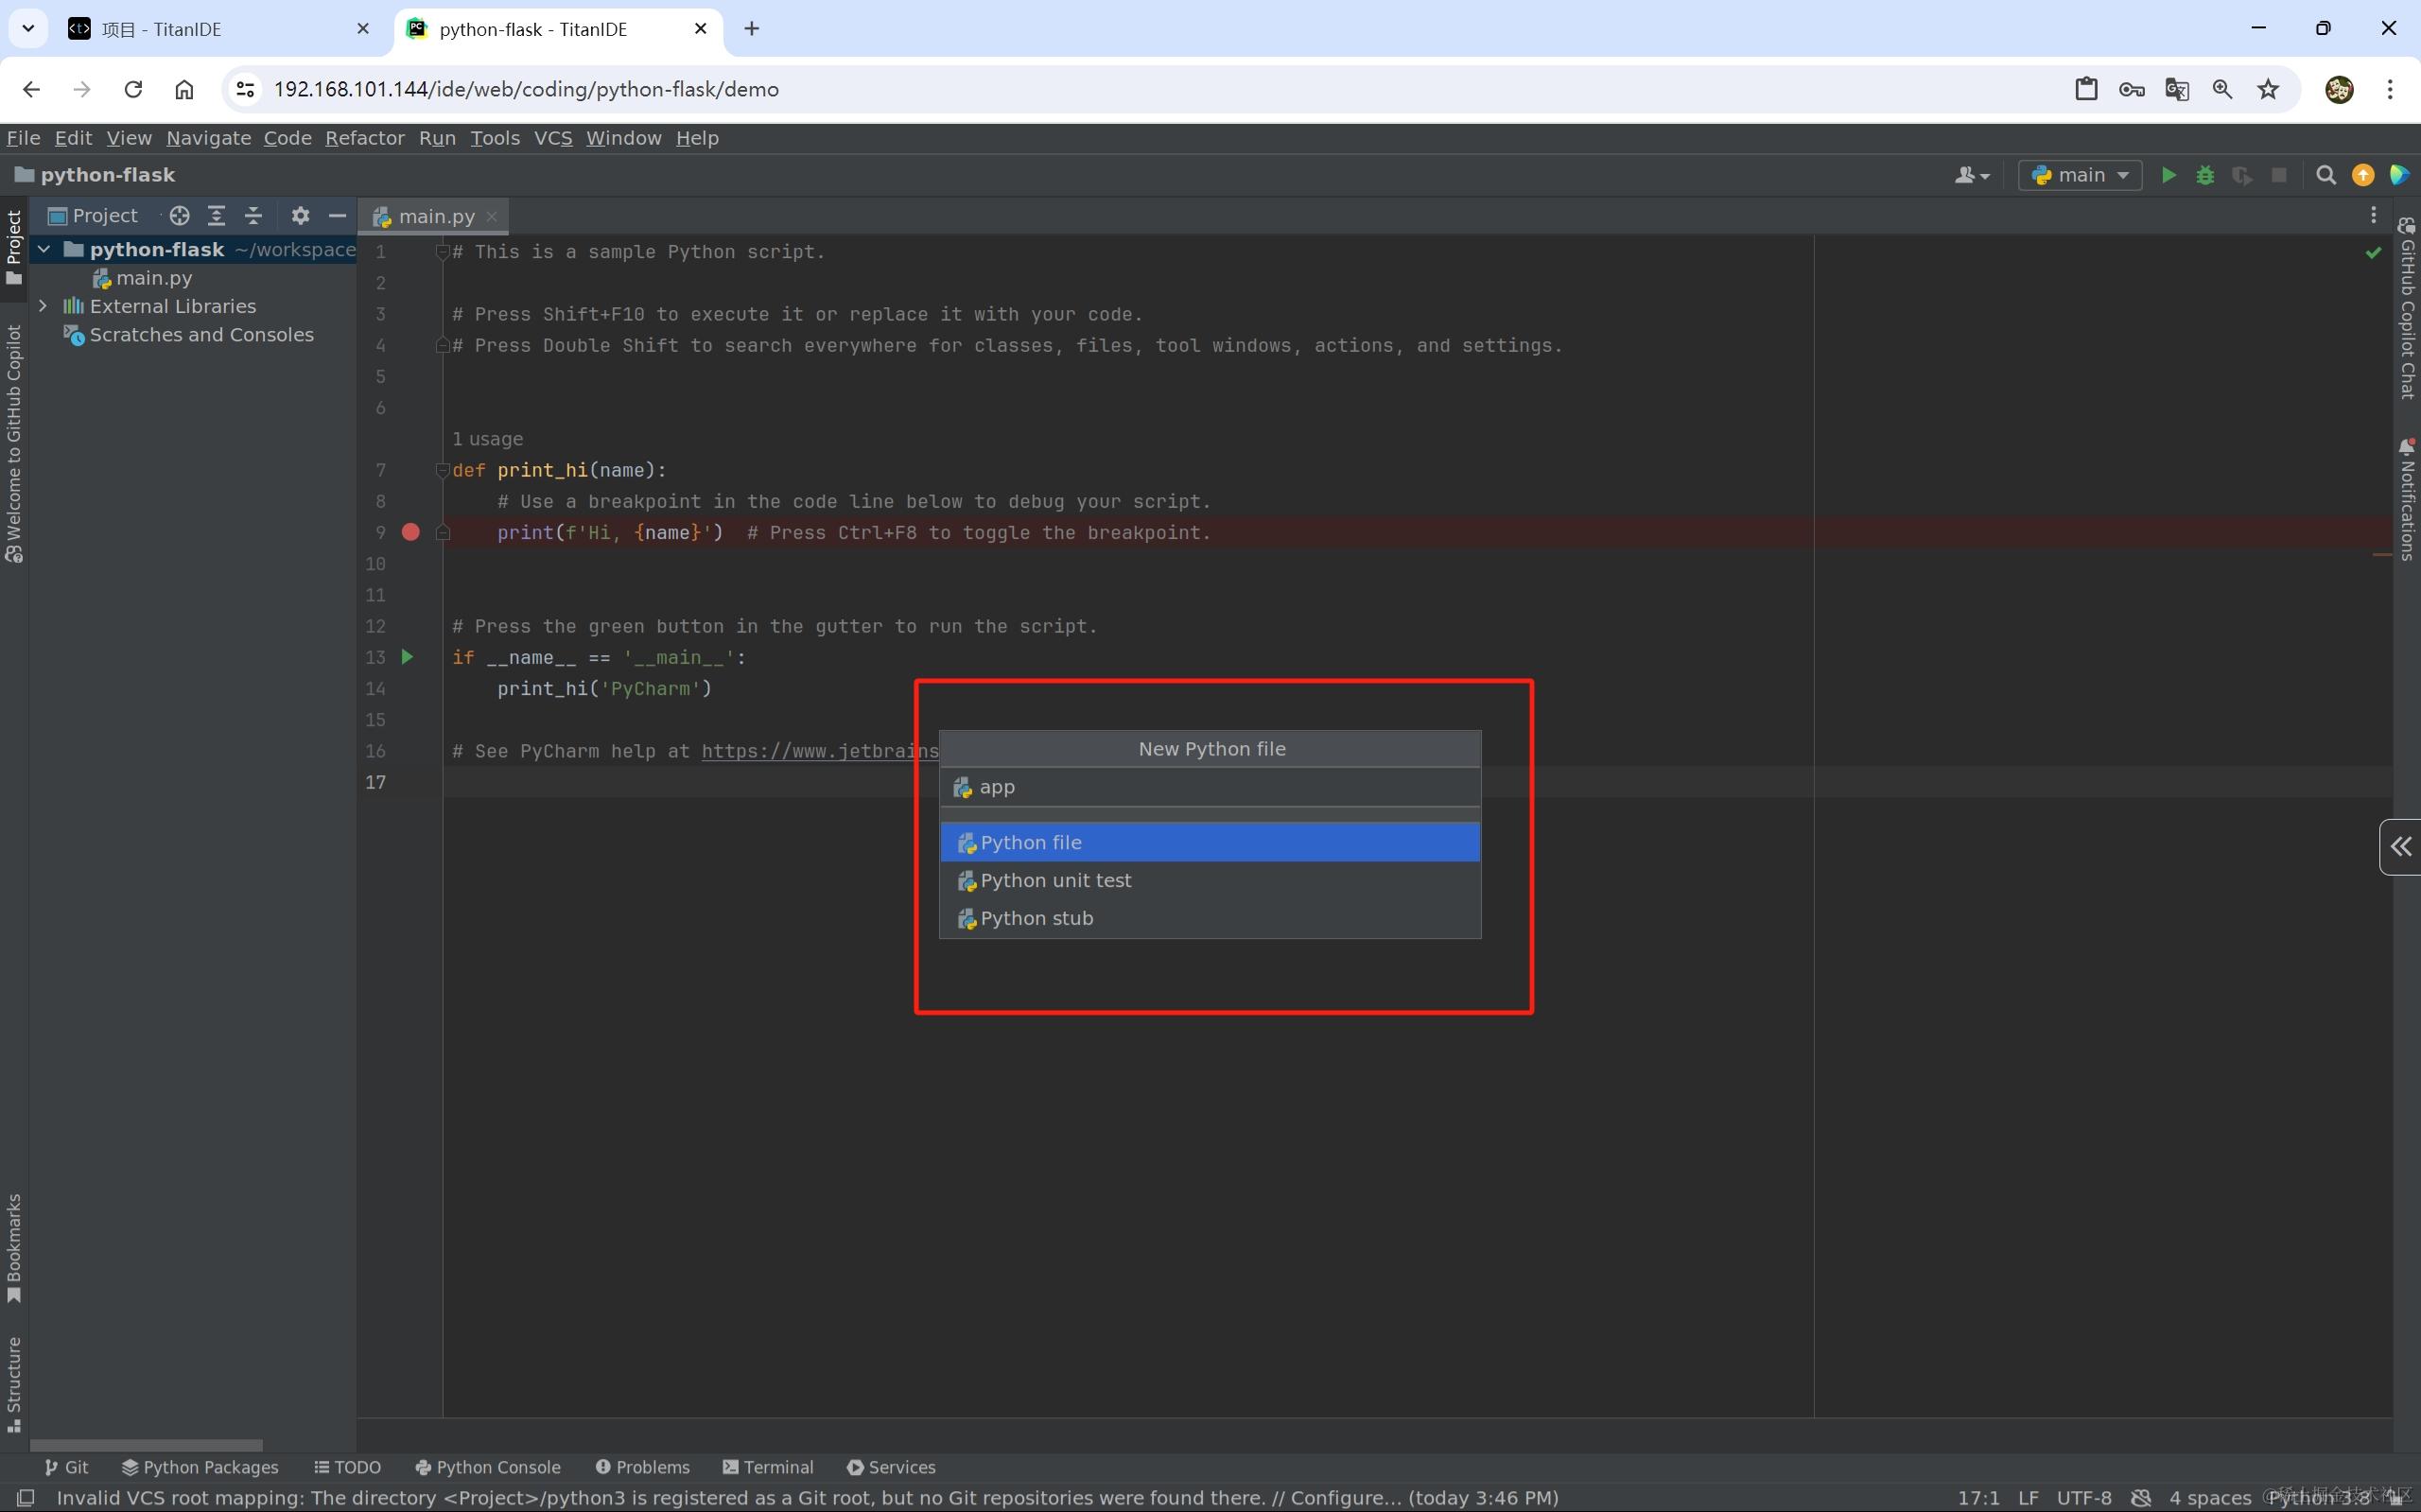Toggle GitHub Copilot Chat side panel

[2407, 309]
